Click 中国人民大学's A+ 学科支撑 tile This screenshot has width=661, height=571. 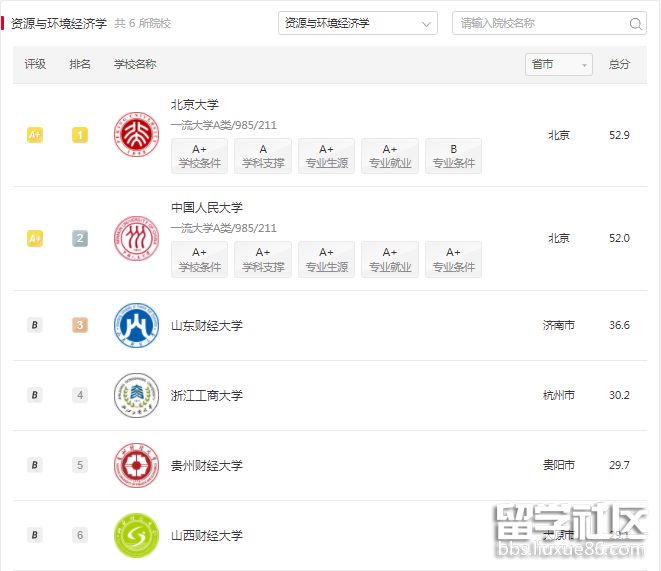pos(263,259)
